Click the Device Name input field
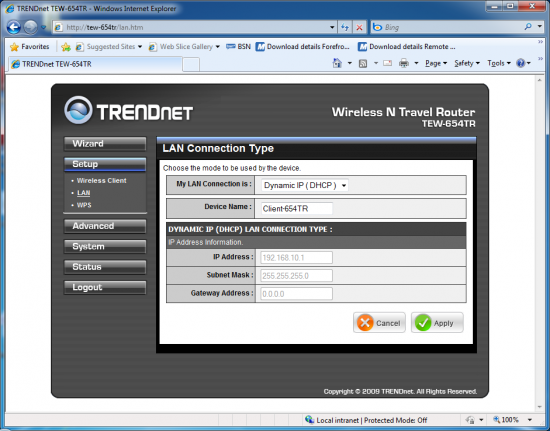The width and height of the screenshot is (550, 431). tap(297, 209)
